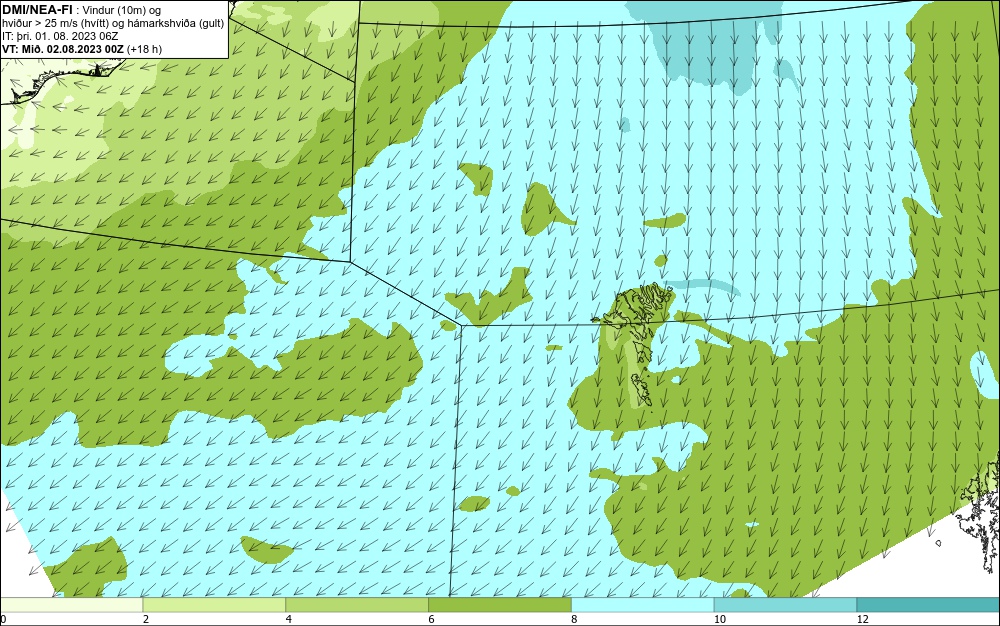Click the 0–2 m/s pale legend swatch

[x=71, y=605]
